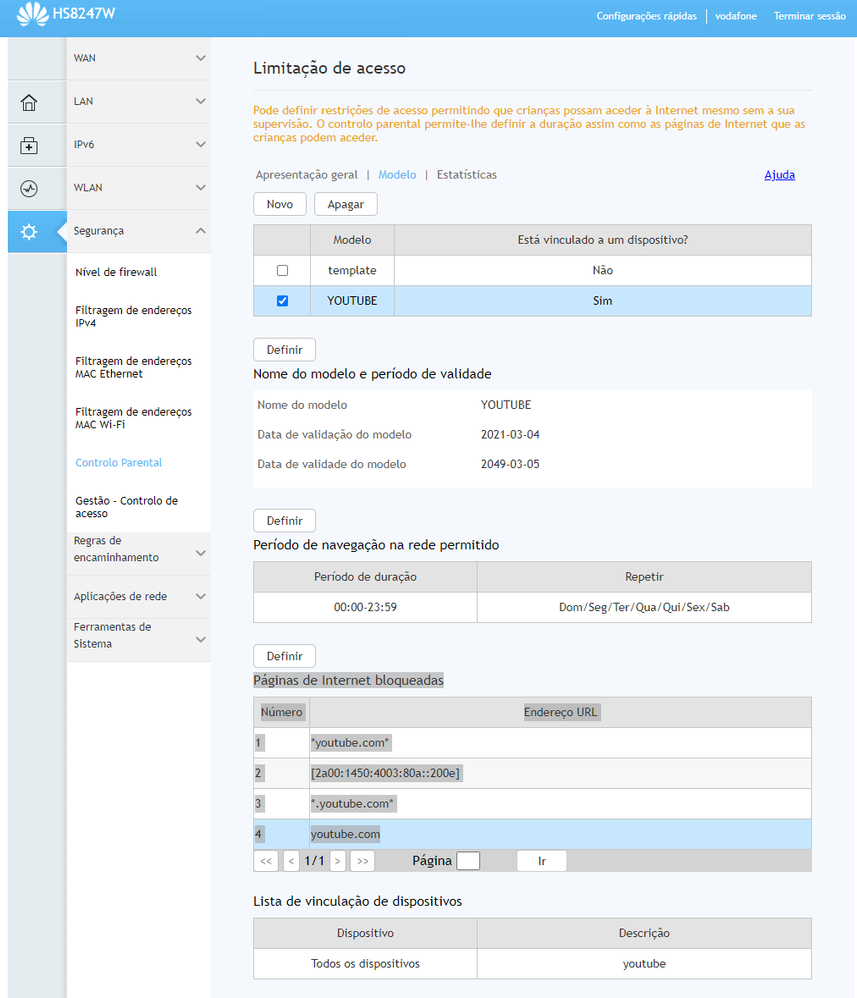Go to next page of blocked URLs
This screenshot has width=857, height=998.
click(338, 861)
